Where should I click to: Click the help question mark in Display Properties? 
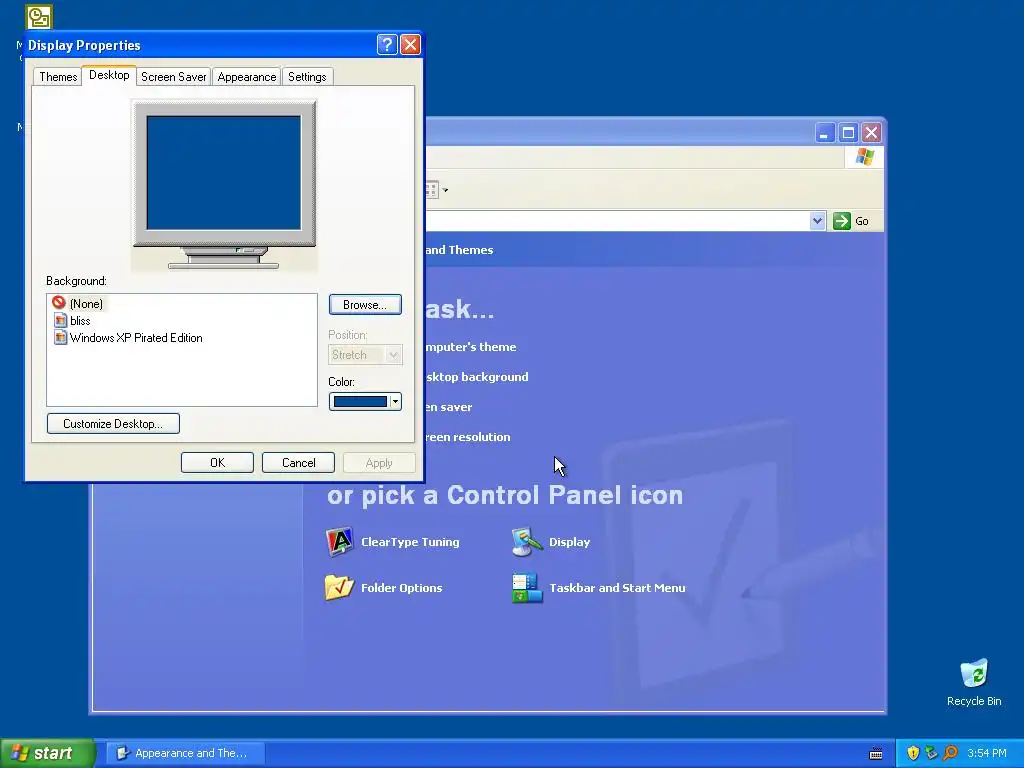click(x=387, y=44)
